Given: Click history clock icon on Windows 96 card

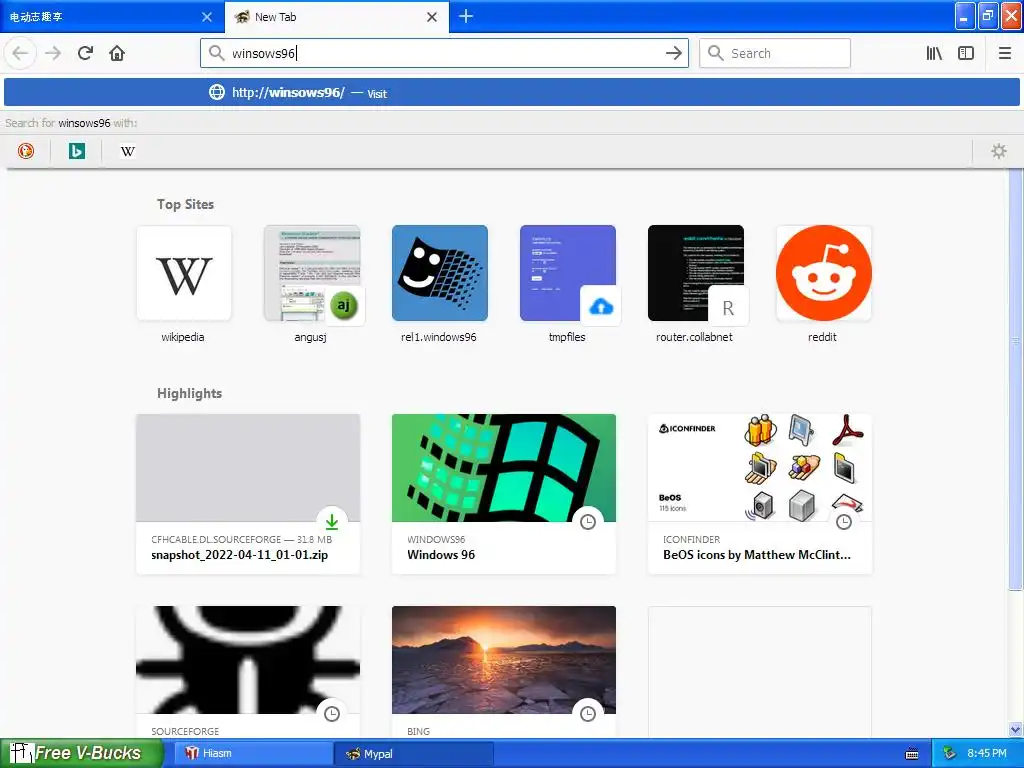Looking at the screenshot, I should coord(588,521).
